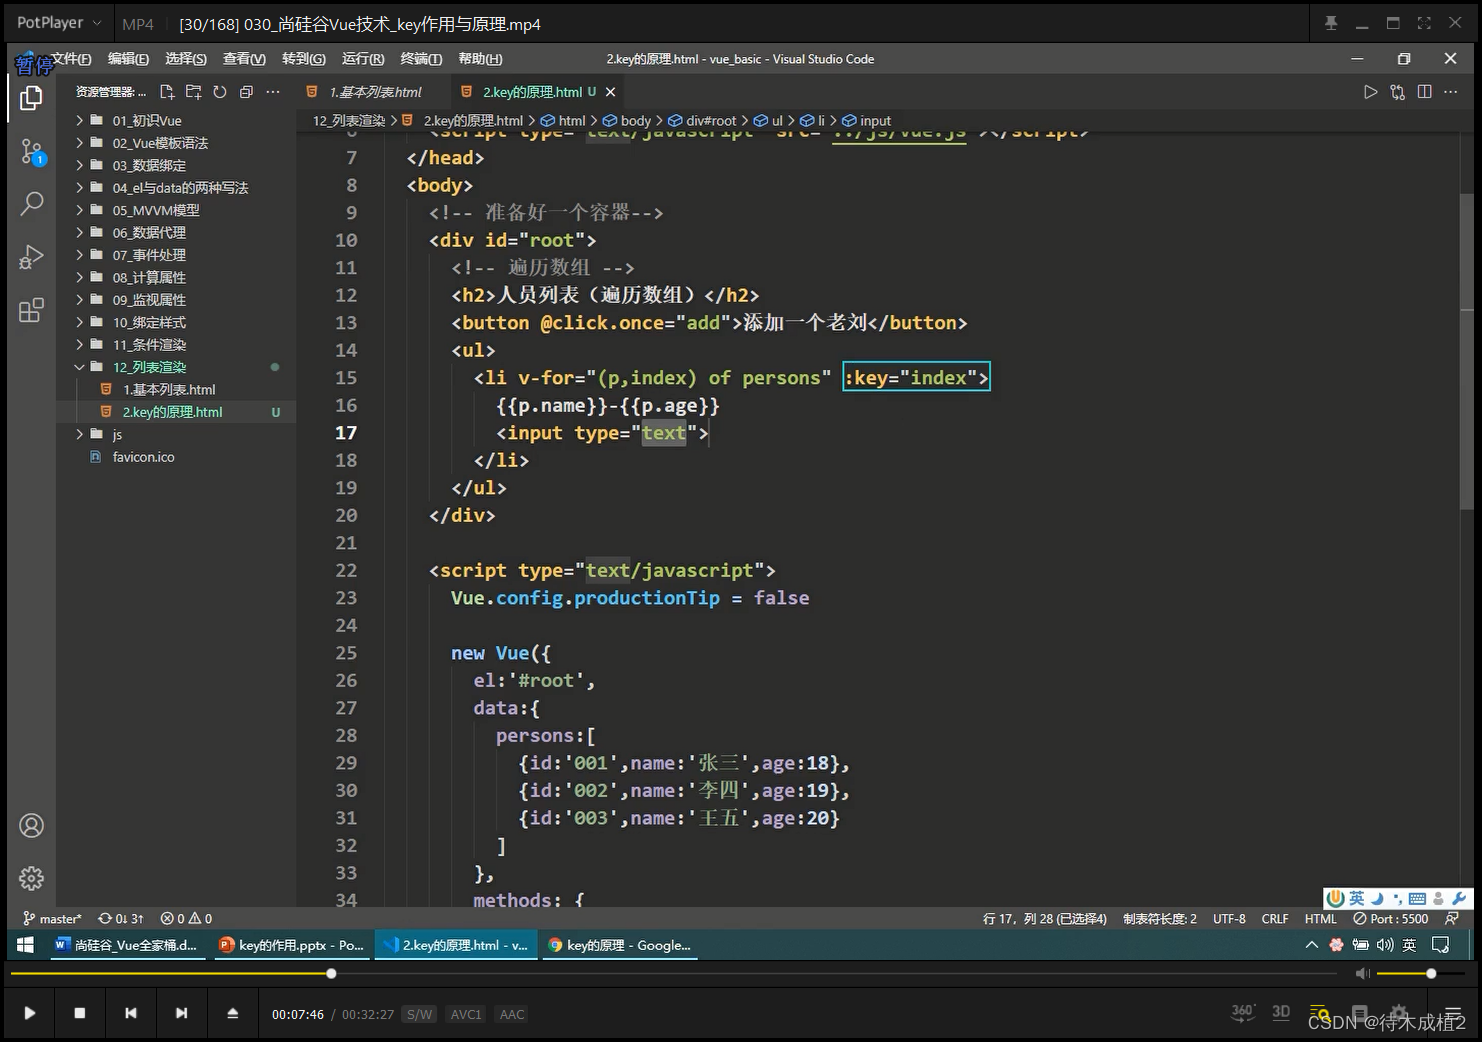
Task: Seek on the PotPlayer progress bar
Action: (674, 973)
